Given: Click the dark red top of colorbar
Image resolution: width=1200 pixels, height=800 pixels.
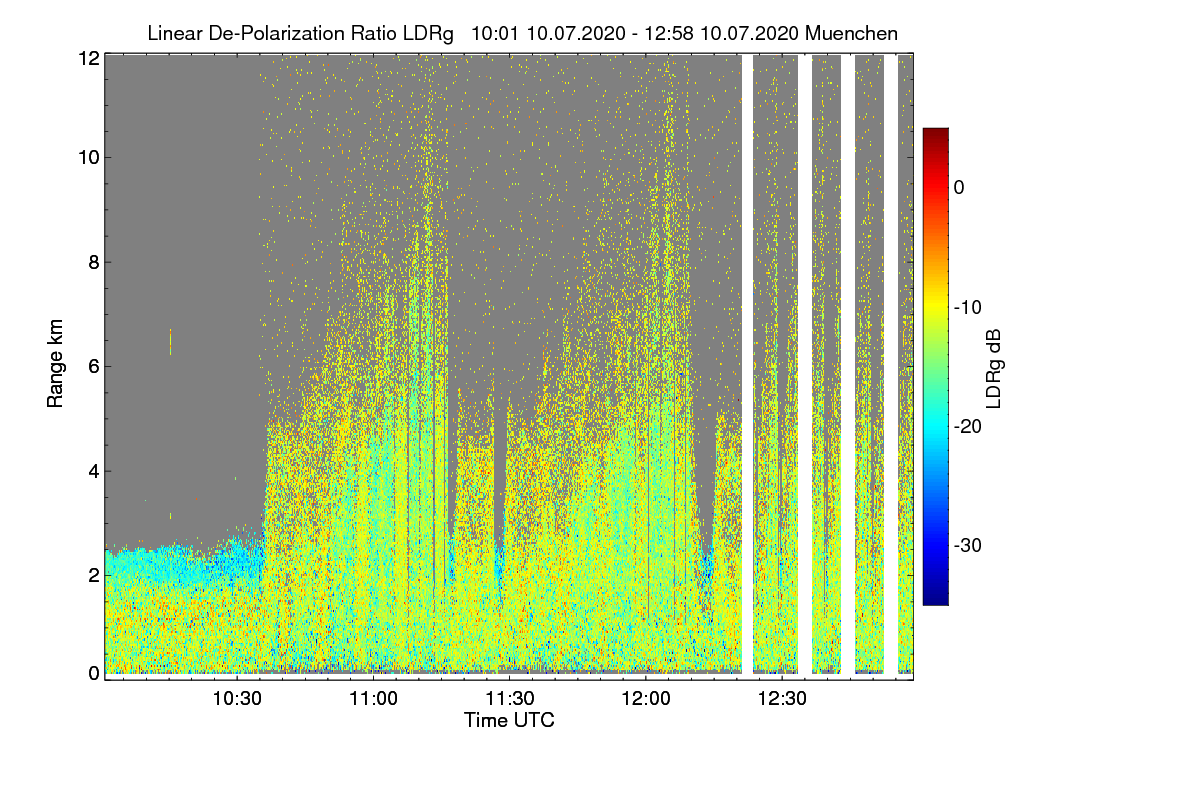Looking at the screenshot, I should [935, 135].
